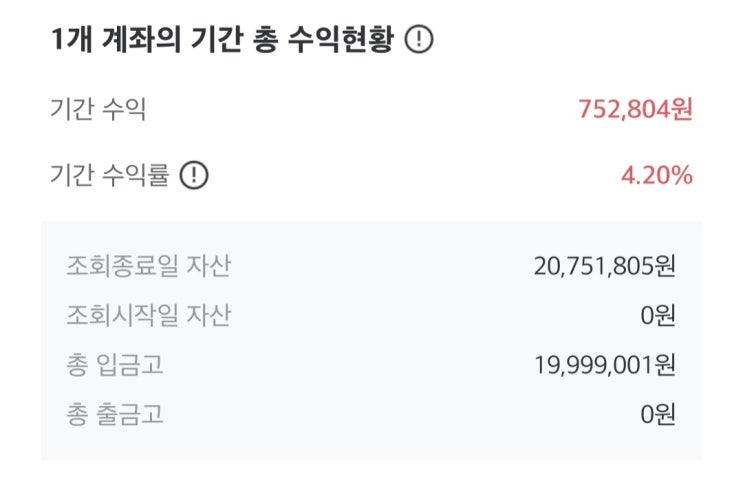This screenshot has width=743, height=487.
Task: Open the 기간 수익률 info tooltip icon
Action: point(194,176)
